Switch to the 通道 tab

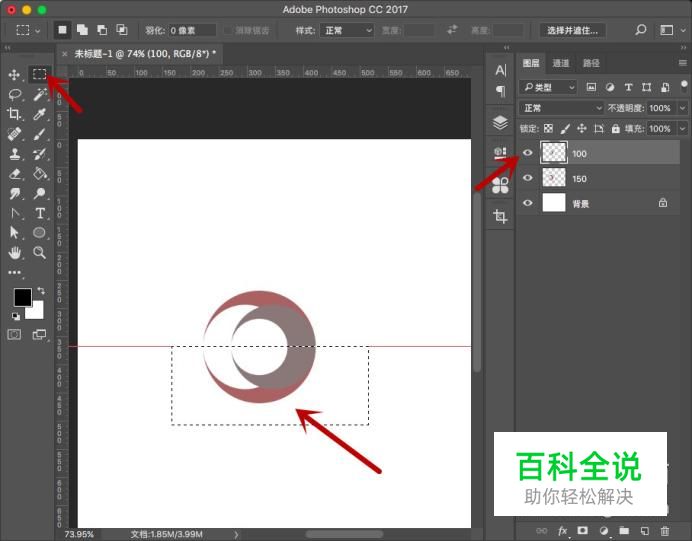(561, 63)
